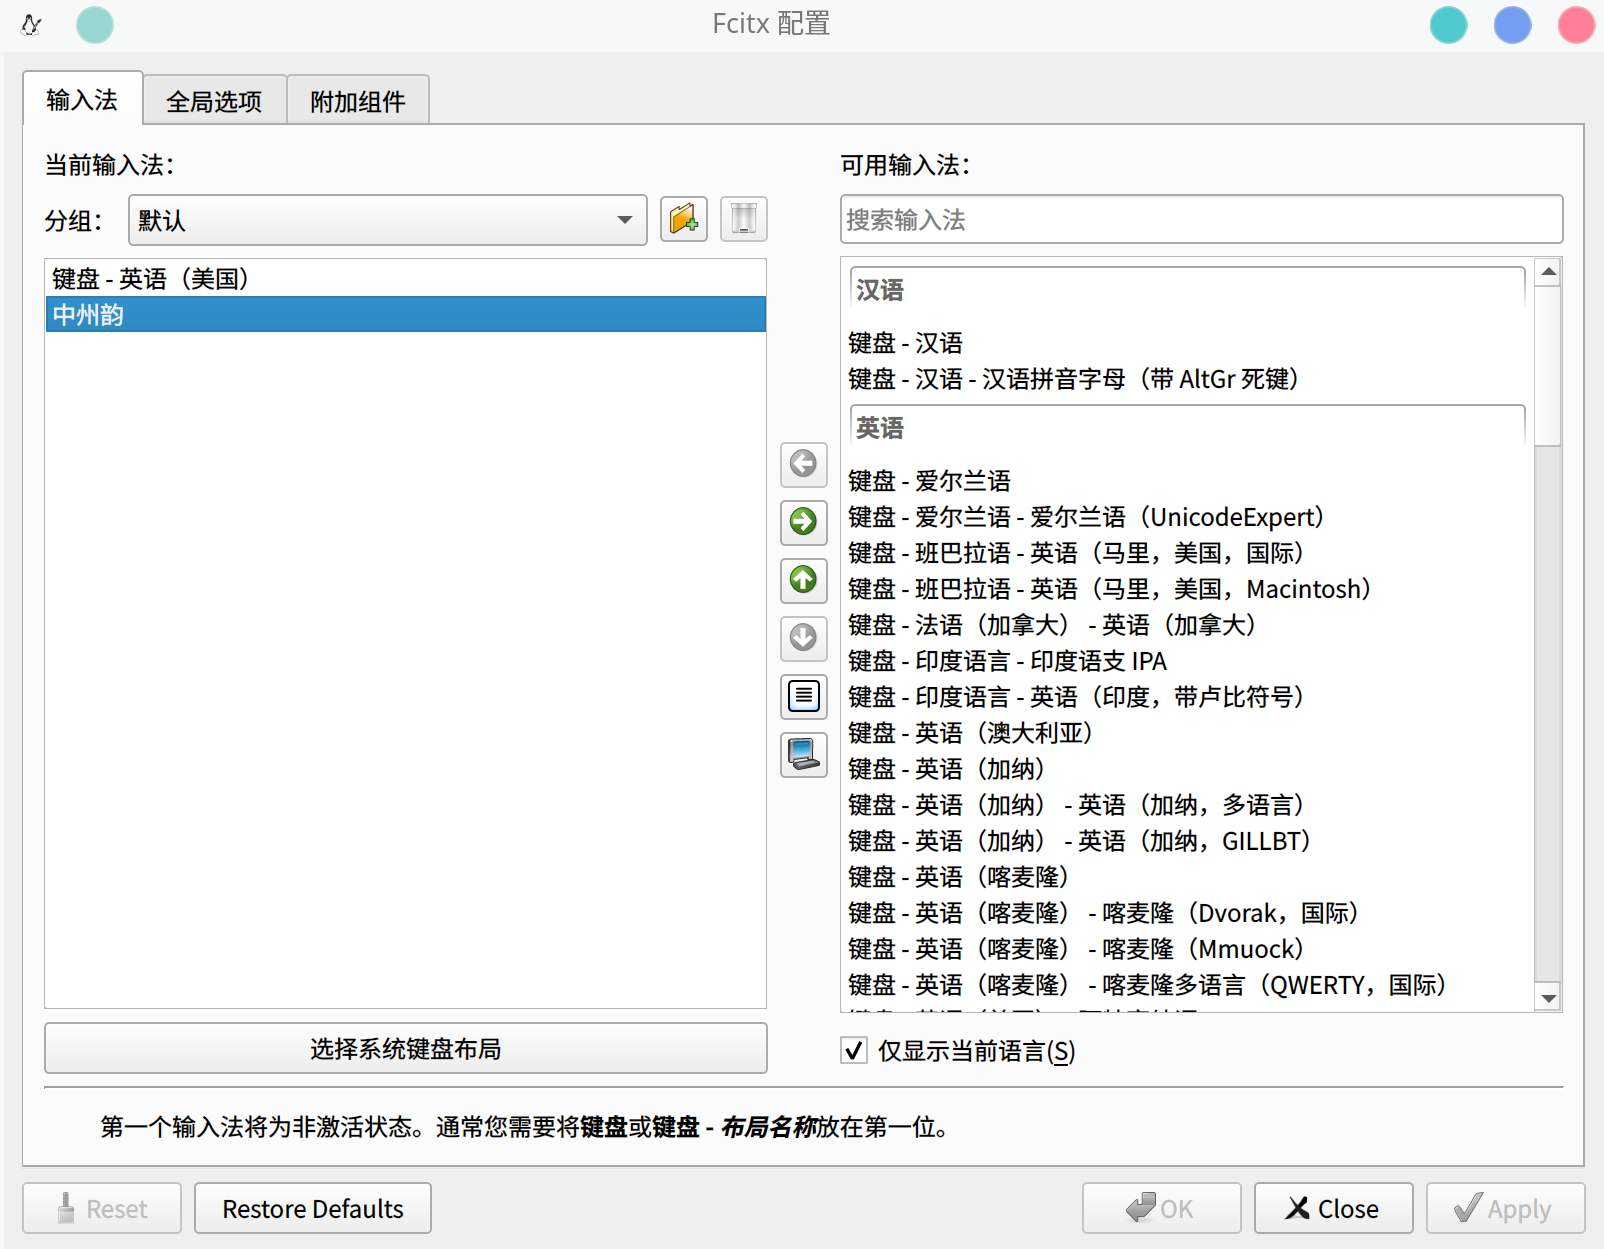Click the available list scrollbar up arrow

[x=1549, y=272]
